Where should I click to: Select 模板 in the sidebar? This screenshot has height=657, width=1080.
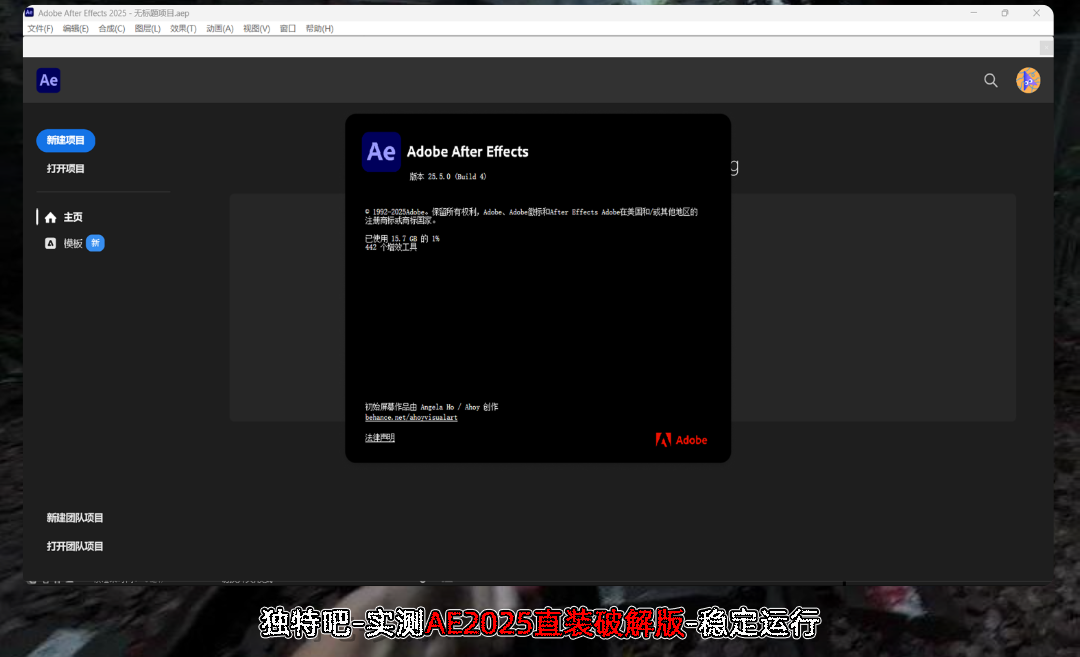(73, 243)
